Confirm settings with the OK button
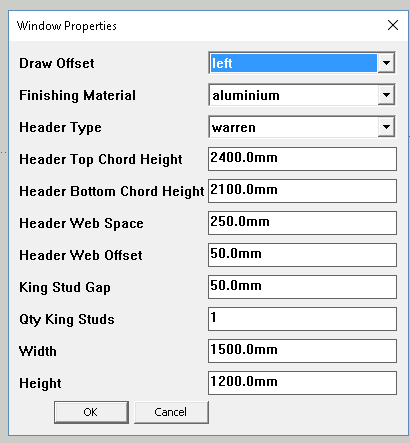Image resolution: width=410 pixels, height=443 pixels. coord(91,412)
